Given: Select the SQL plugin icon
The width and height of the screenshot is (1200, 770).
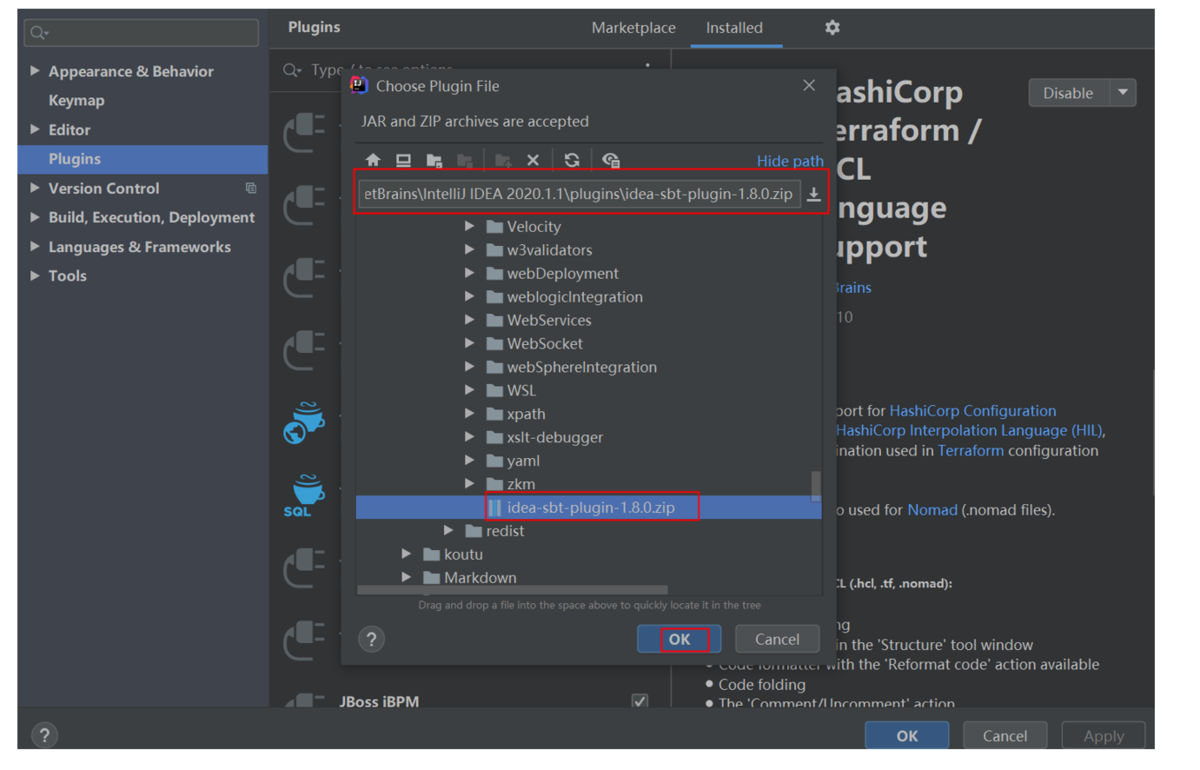Looking at the screenshot, I should (305, 496).
